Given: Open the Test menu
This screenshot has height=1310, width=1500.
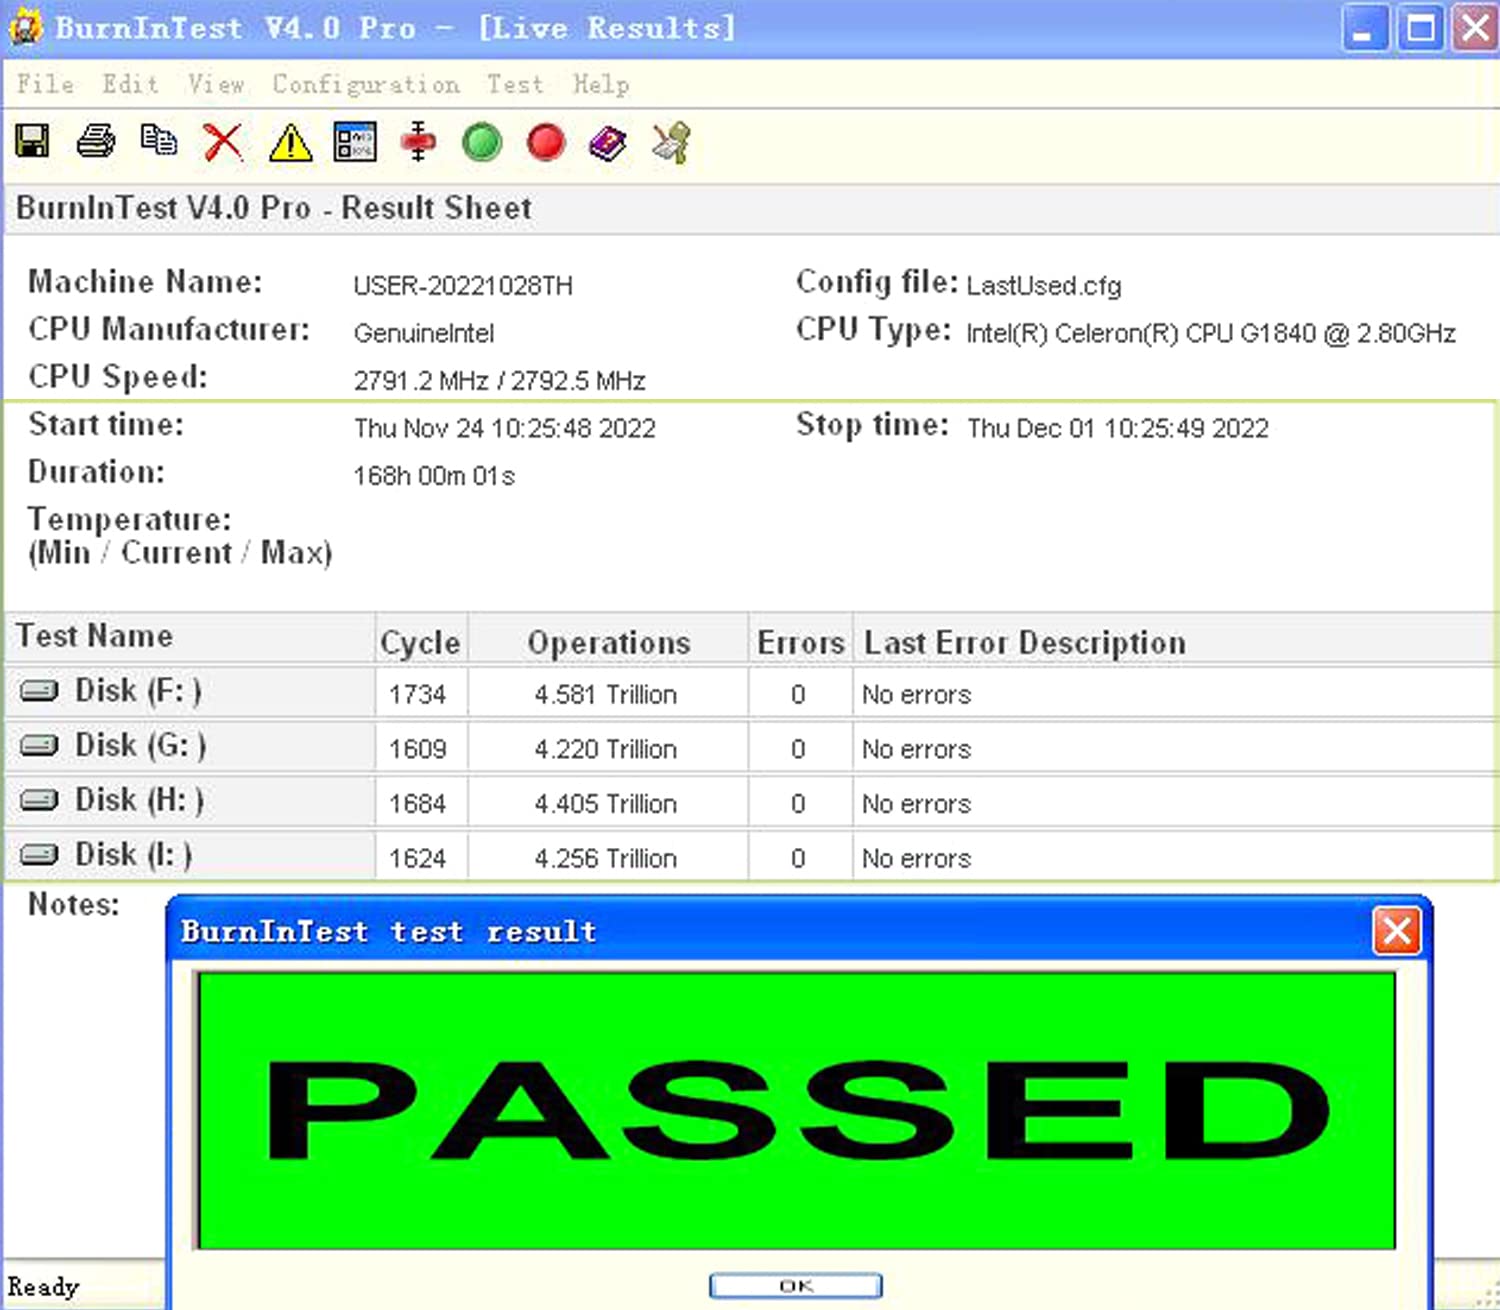Looking at the screenshot, I should [x=516, y=84].
